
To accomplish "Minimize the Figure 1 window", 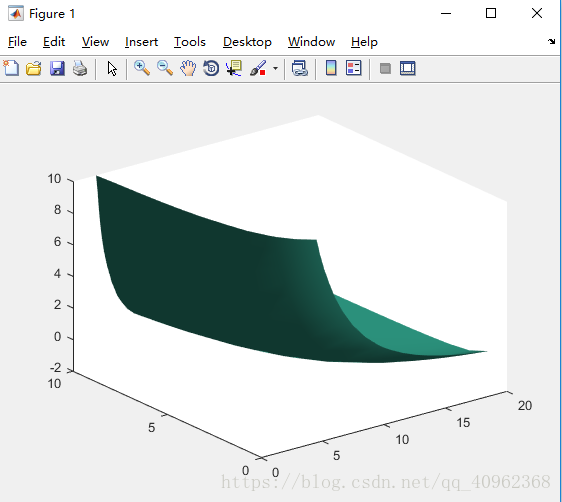I will click(446, 14).
